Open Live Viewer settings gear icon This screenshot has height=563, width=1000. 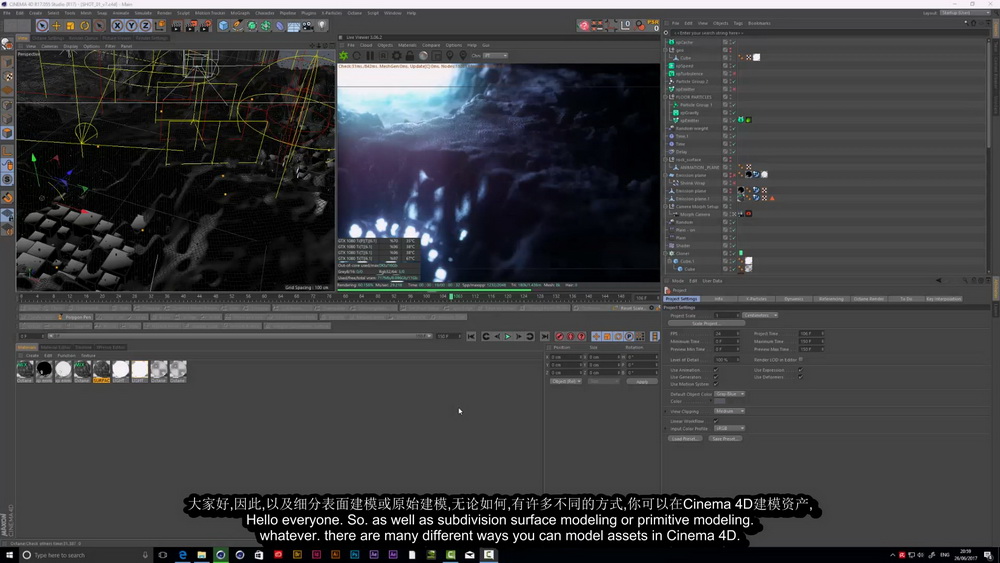click(397, 55)
